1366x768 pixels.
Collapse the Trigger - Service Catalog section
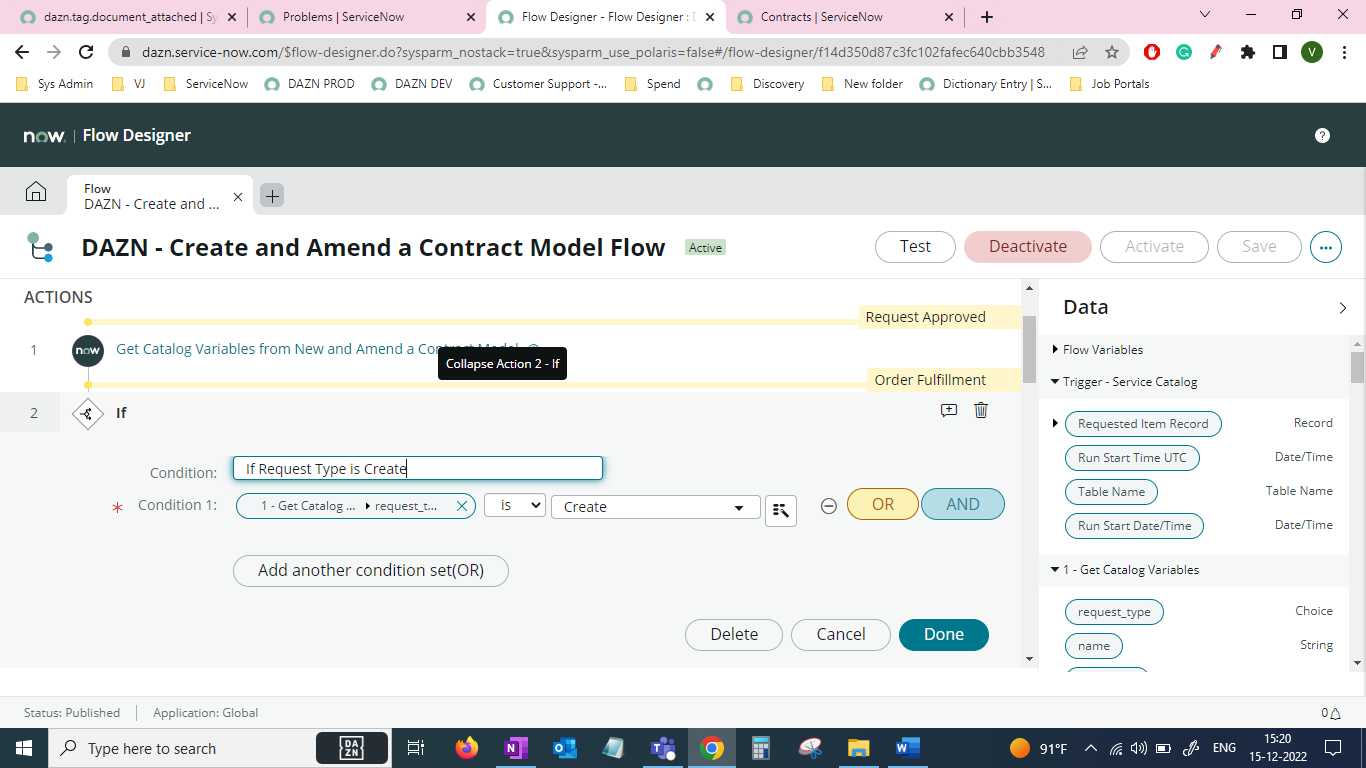coord(1055,382)
